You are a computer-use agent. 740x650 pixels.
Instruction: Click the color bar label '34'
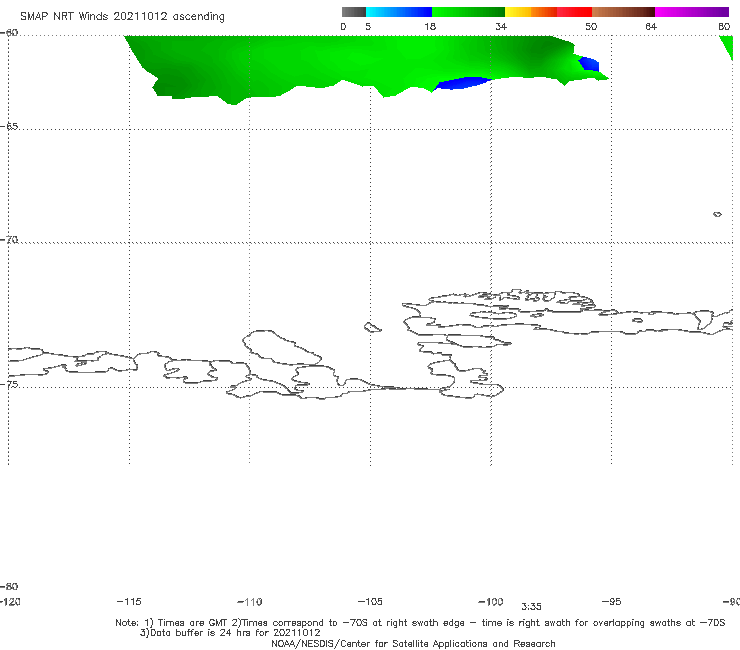point(501,26)
